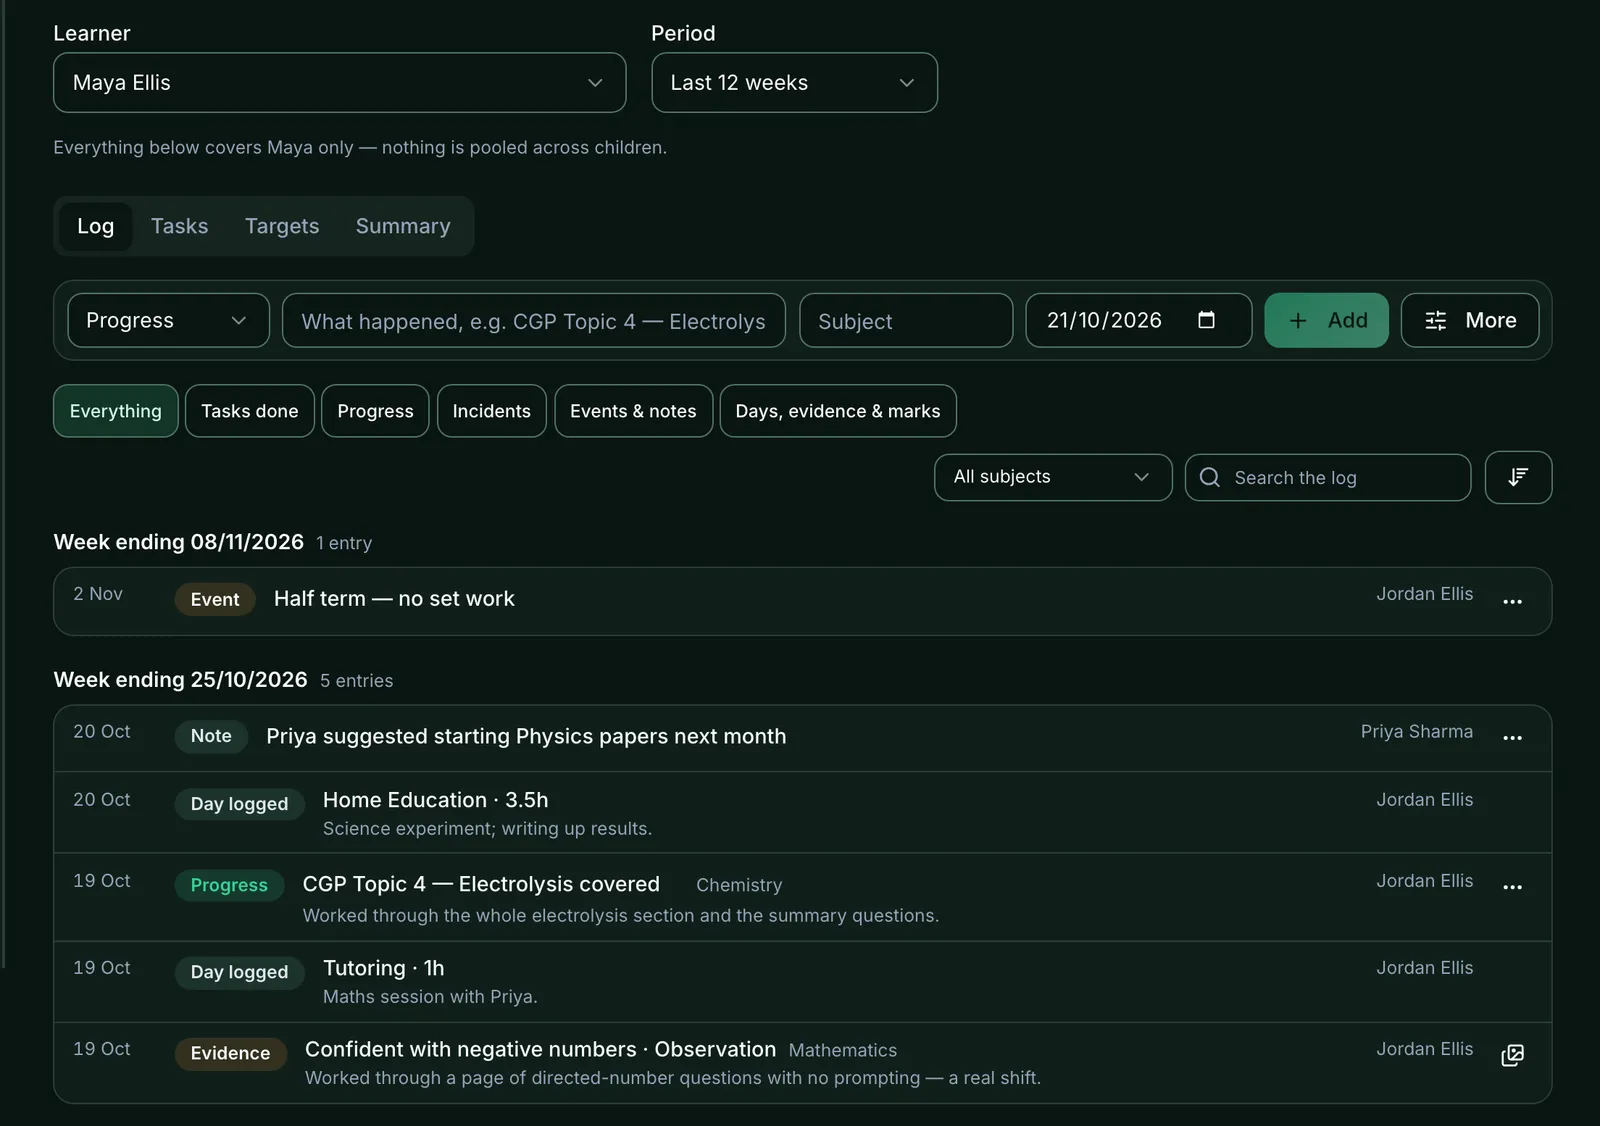
Task: Switch to the Tasks tab
Action: click(x=180, y=226)
